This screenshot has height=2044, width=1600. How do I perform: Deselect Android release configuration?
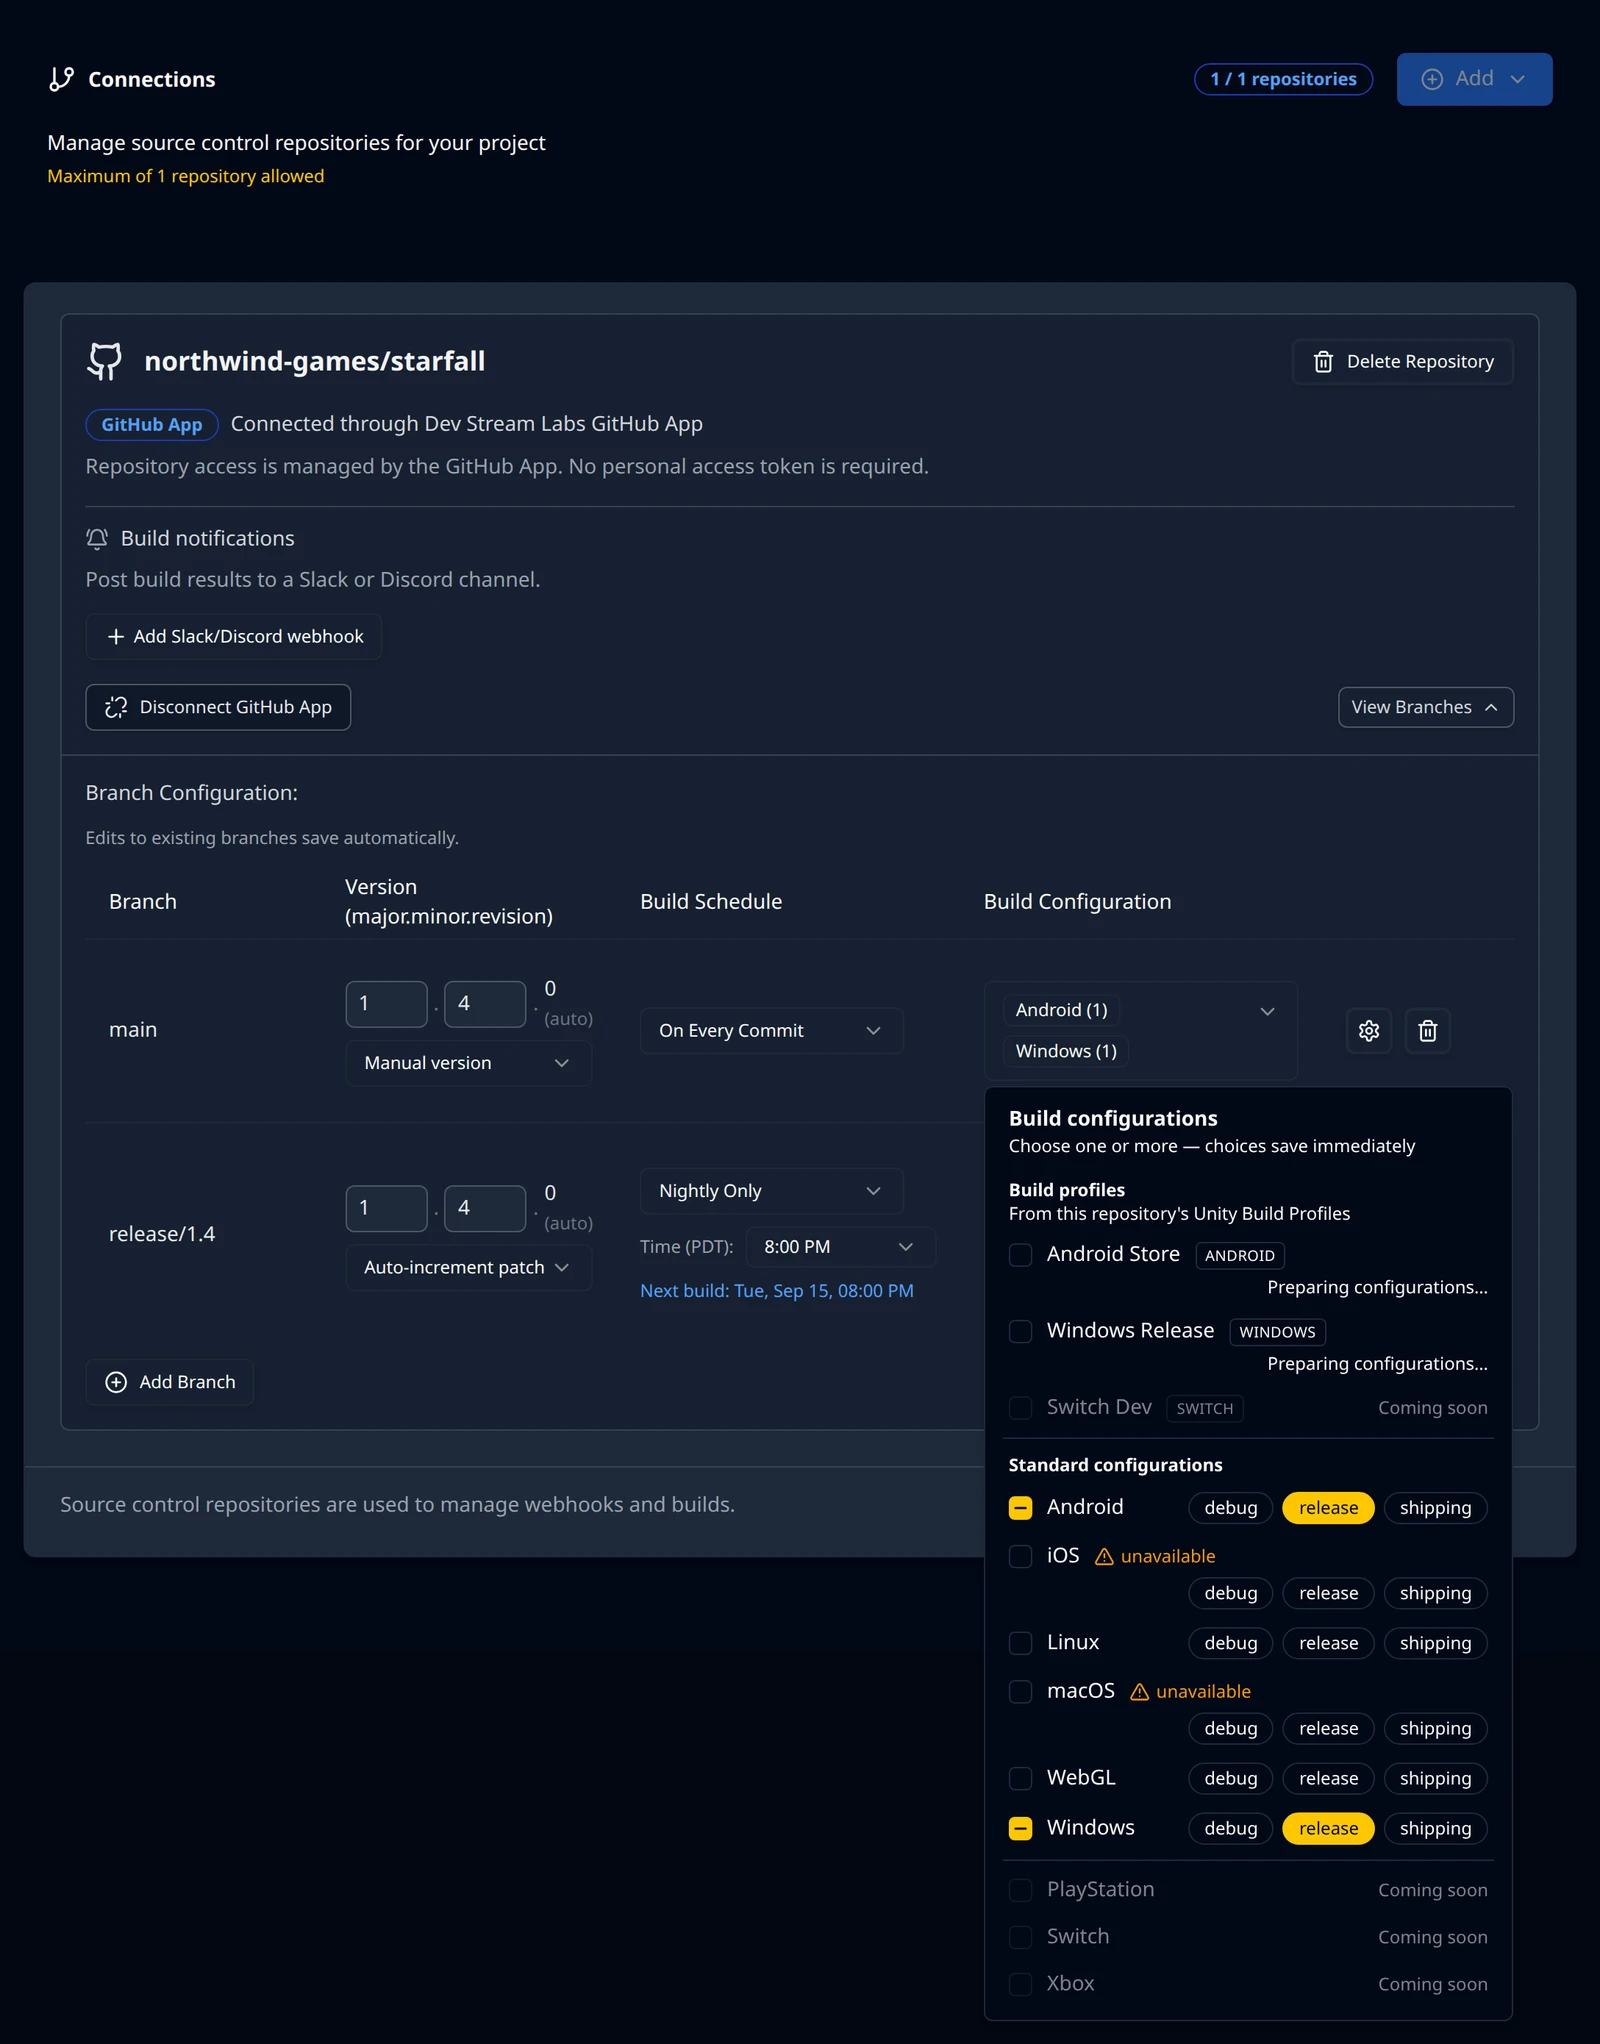pyautogui.click(x=1328, y=1507)
